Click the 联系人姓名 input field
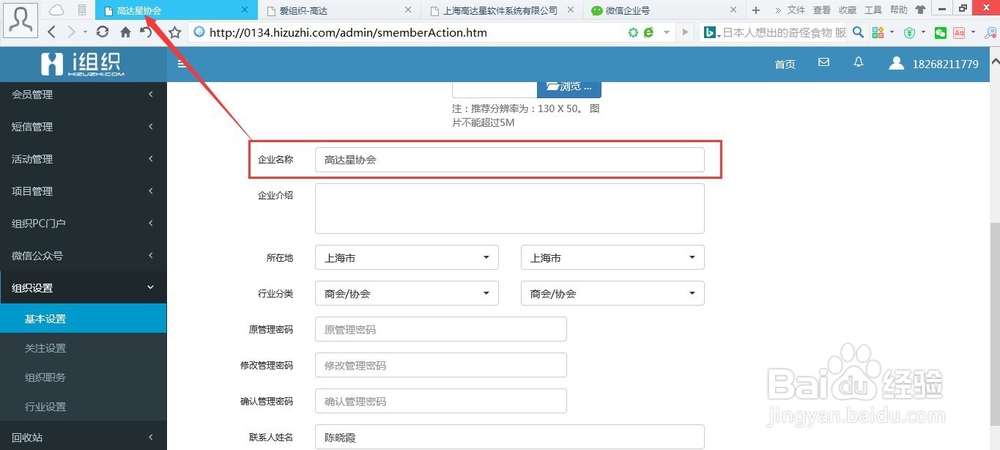Screen dimensions: 1000x450 click(510, 437)
